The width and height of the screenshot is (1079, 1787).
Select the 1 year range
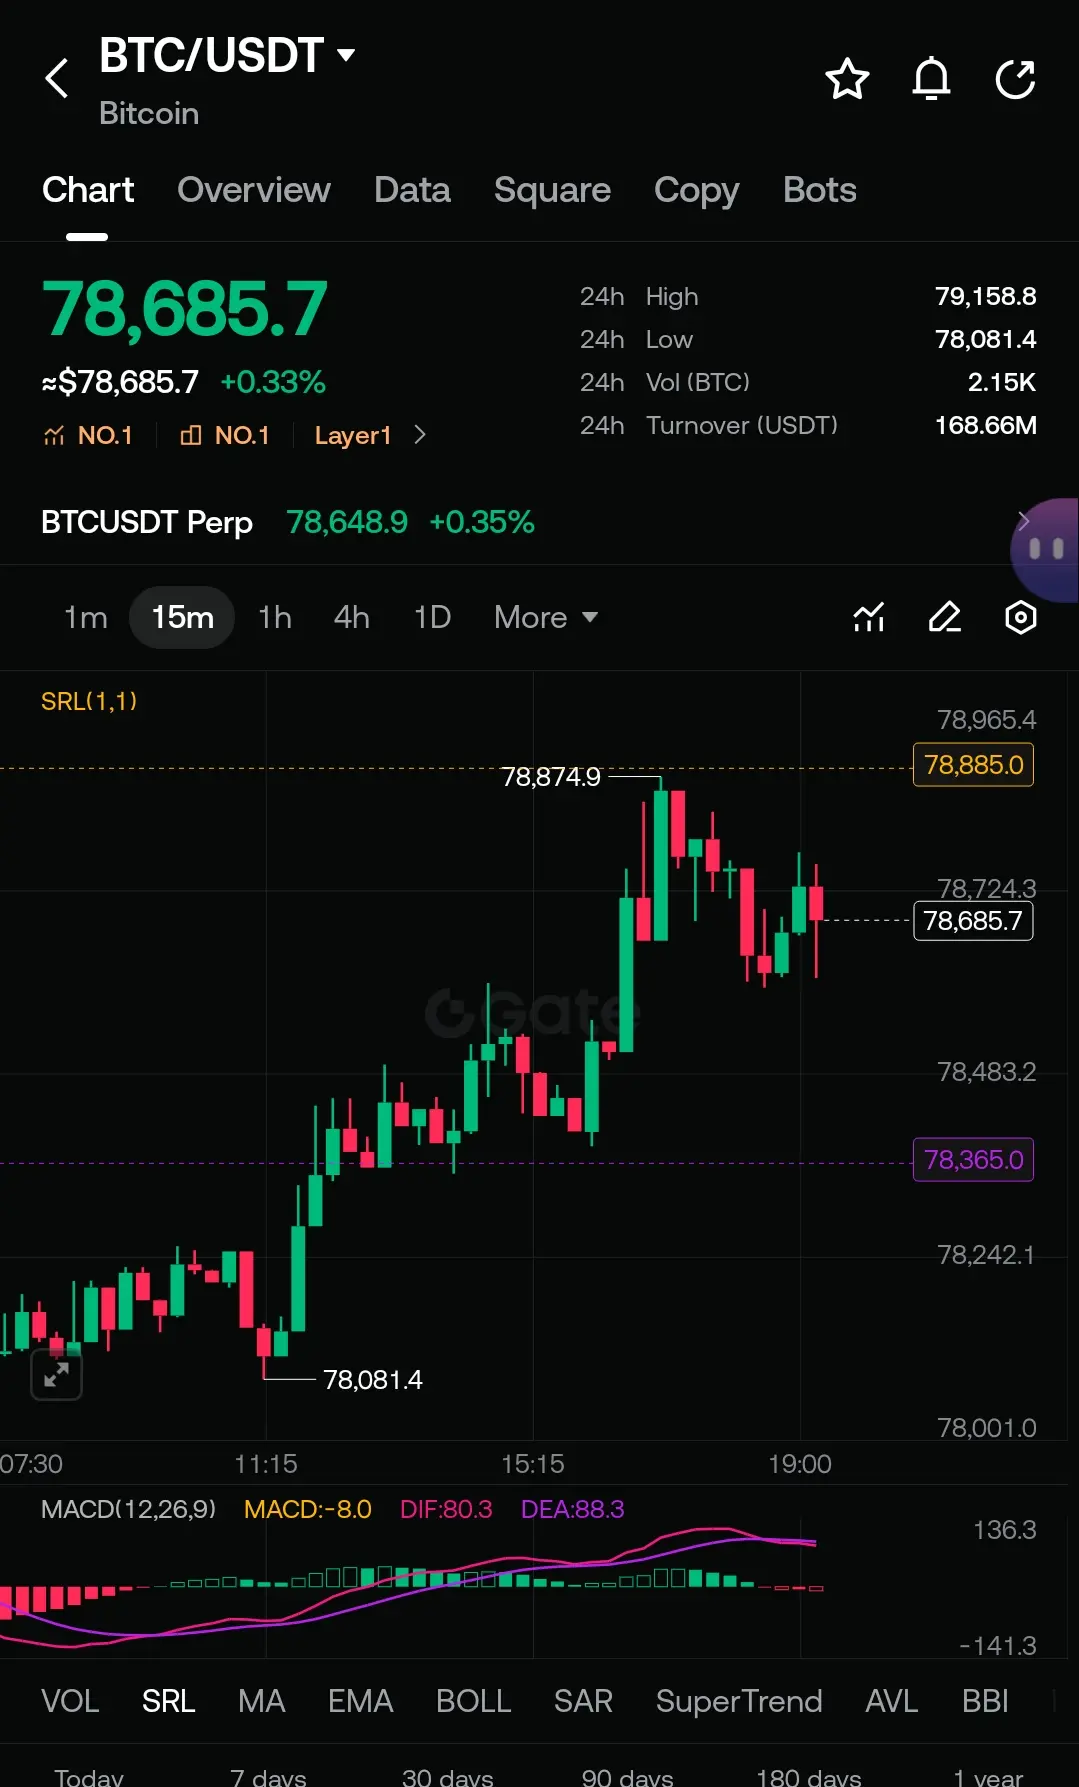[x=988, y=1776]
